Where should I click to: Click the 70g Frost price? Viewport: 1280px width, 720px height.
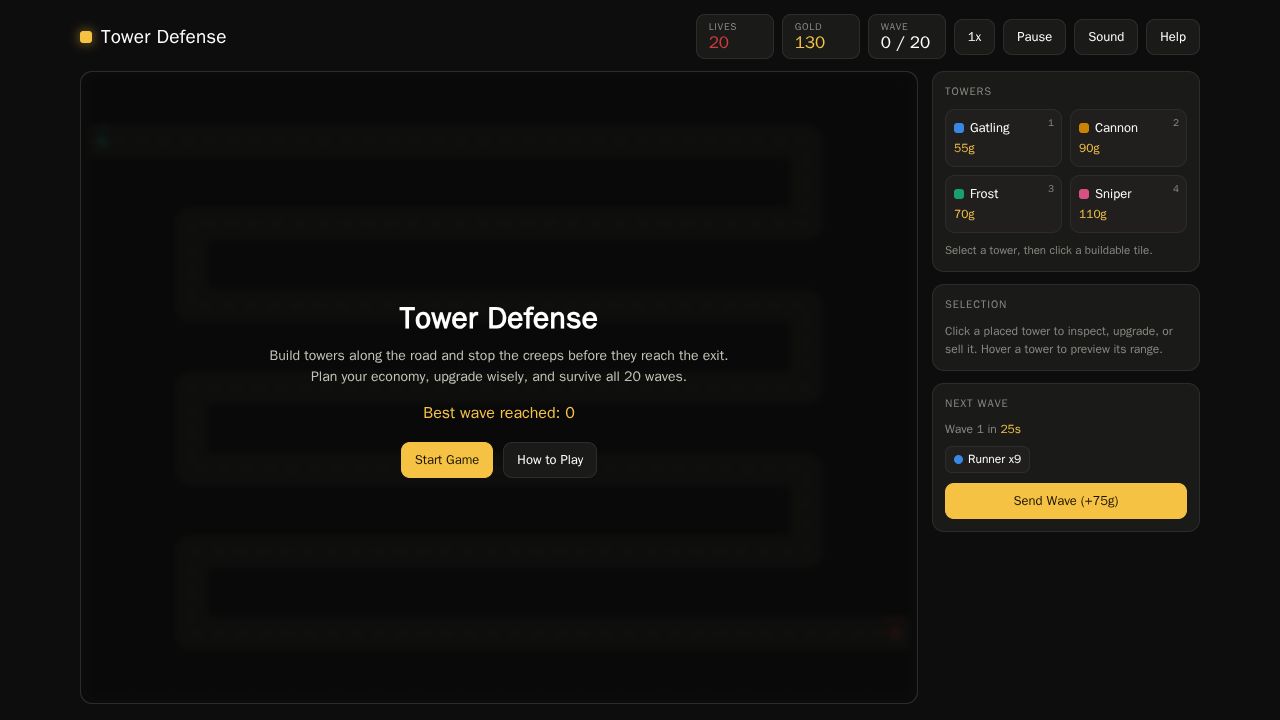coord(964,214)
